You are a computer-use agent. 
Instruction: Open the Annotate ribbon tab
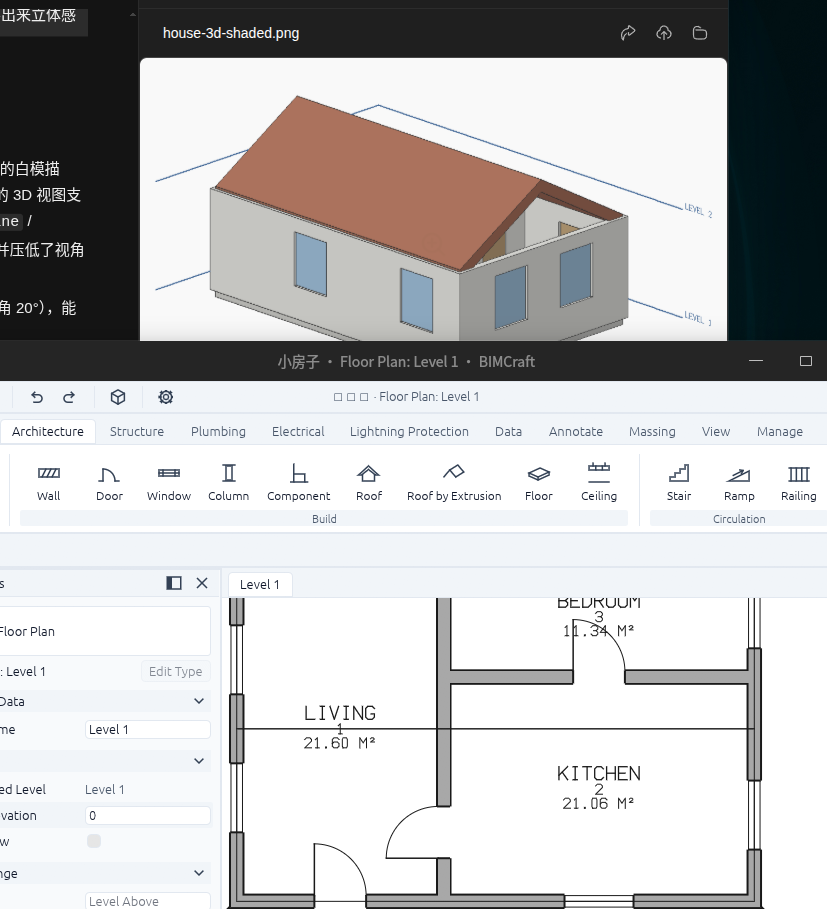coord(575,432)
